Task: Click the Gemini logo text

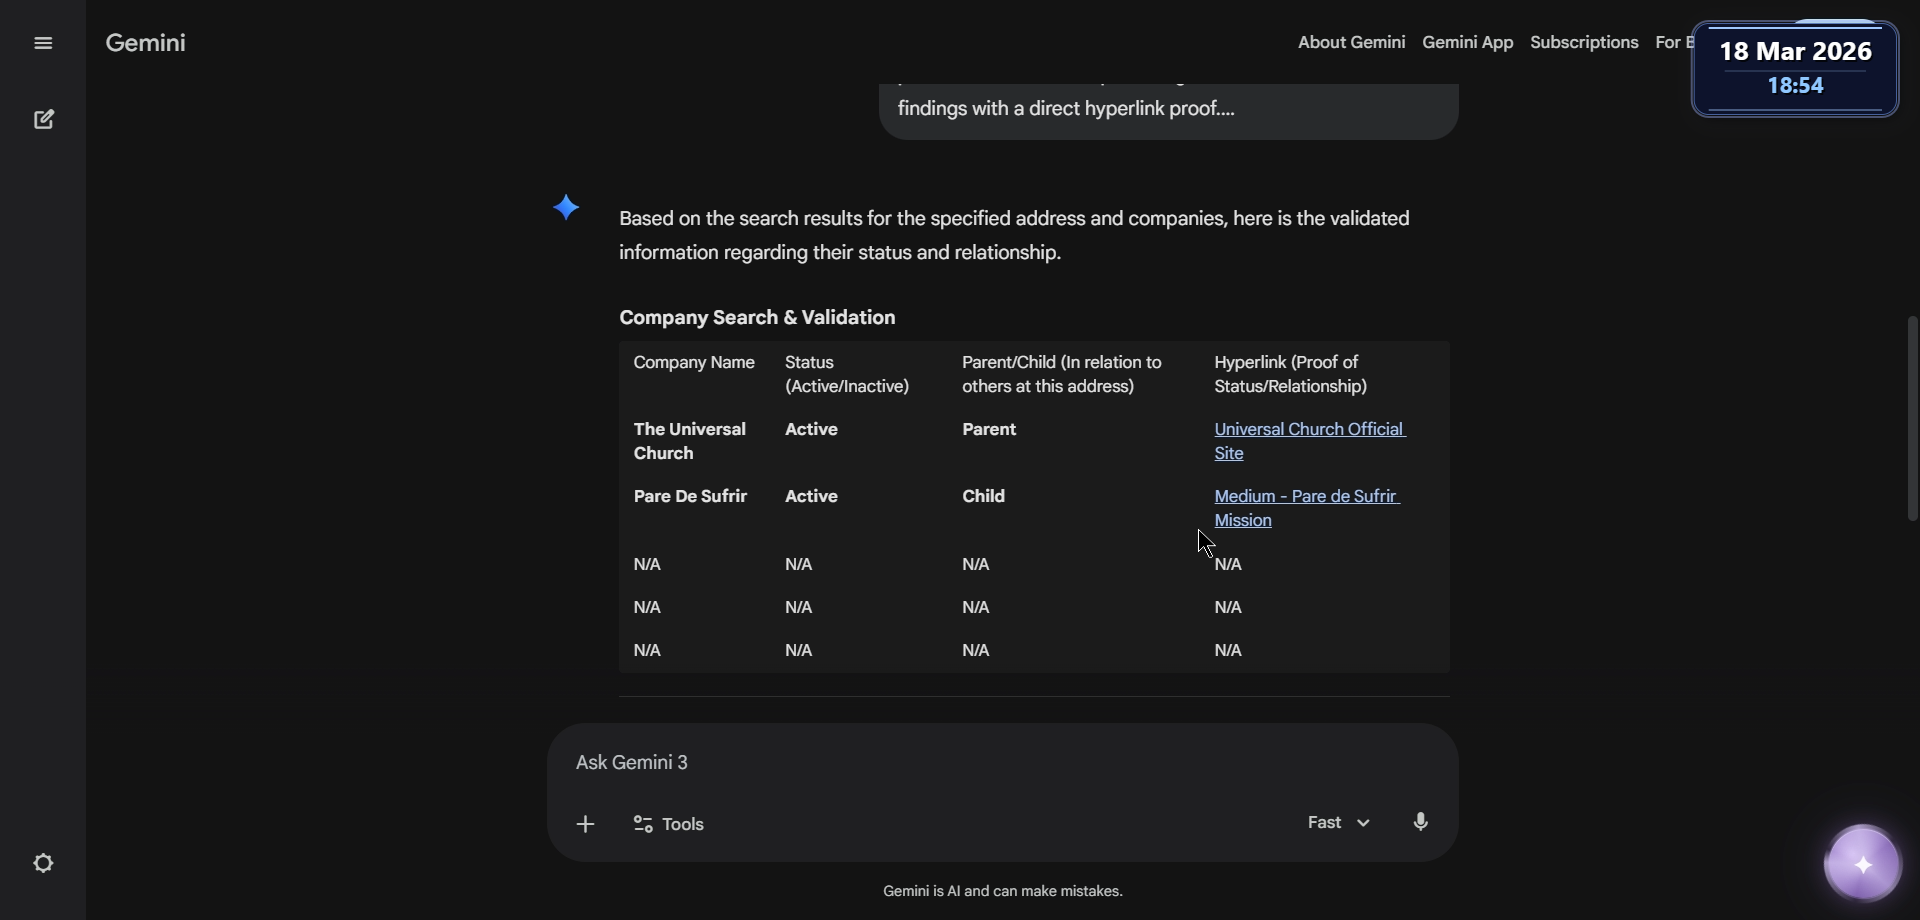Action: coord(146,43)
